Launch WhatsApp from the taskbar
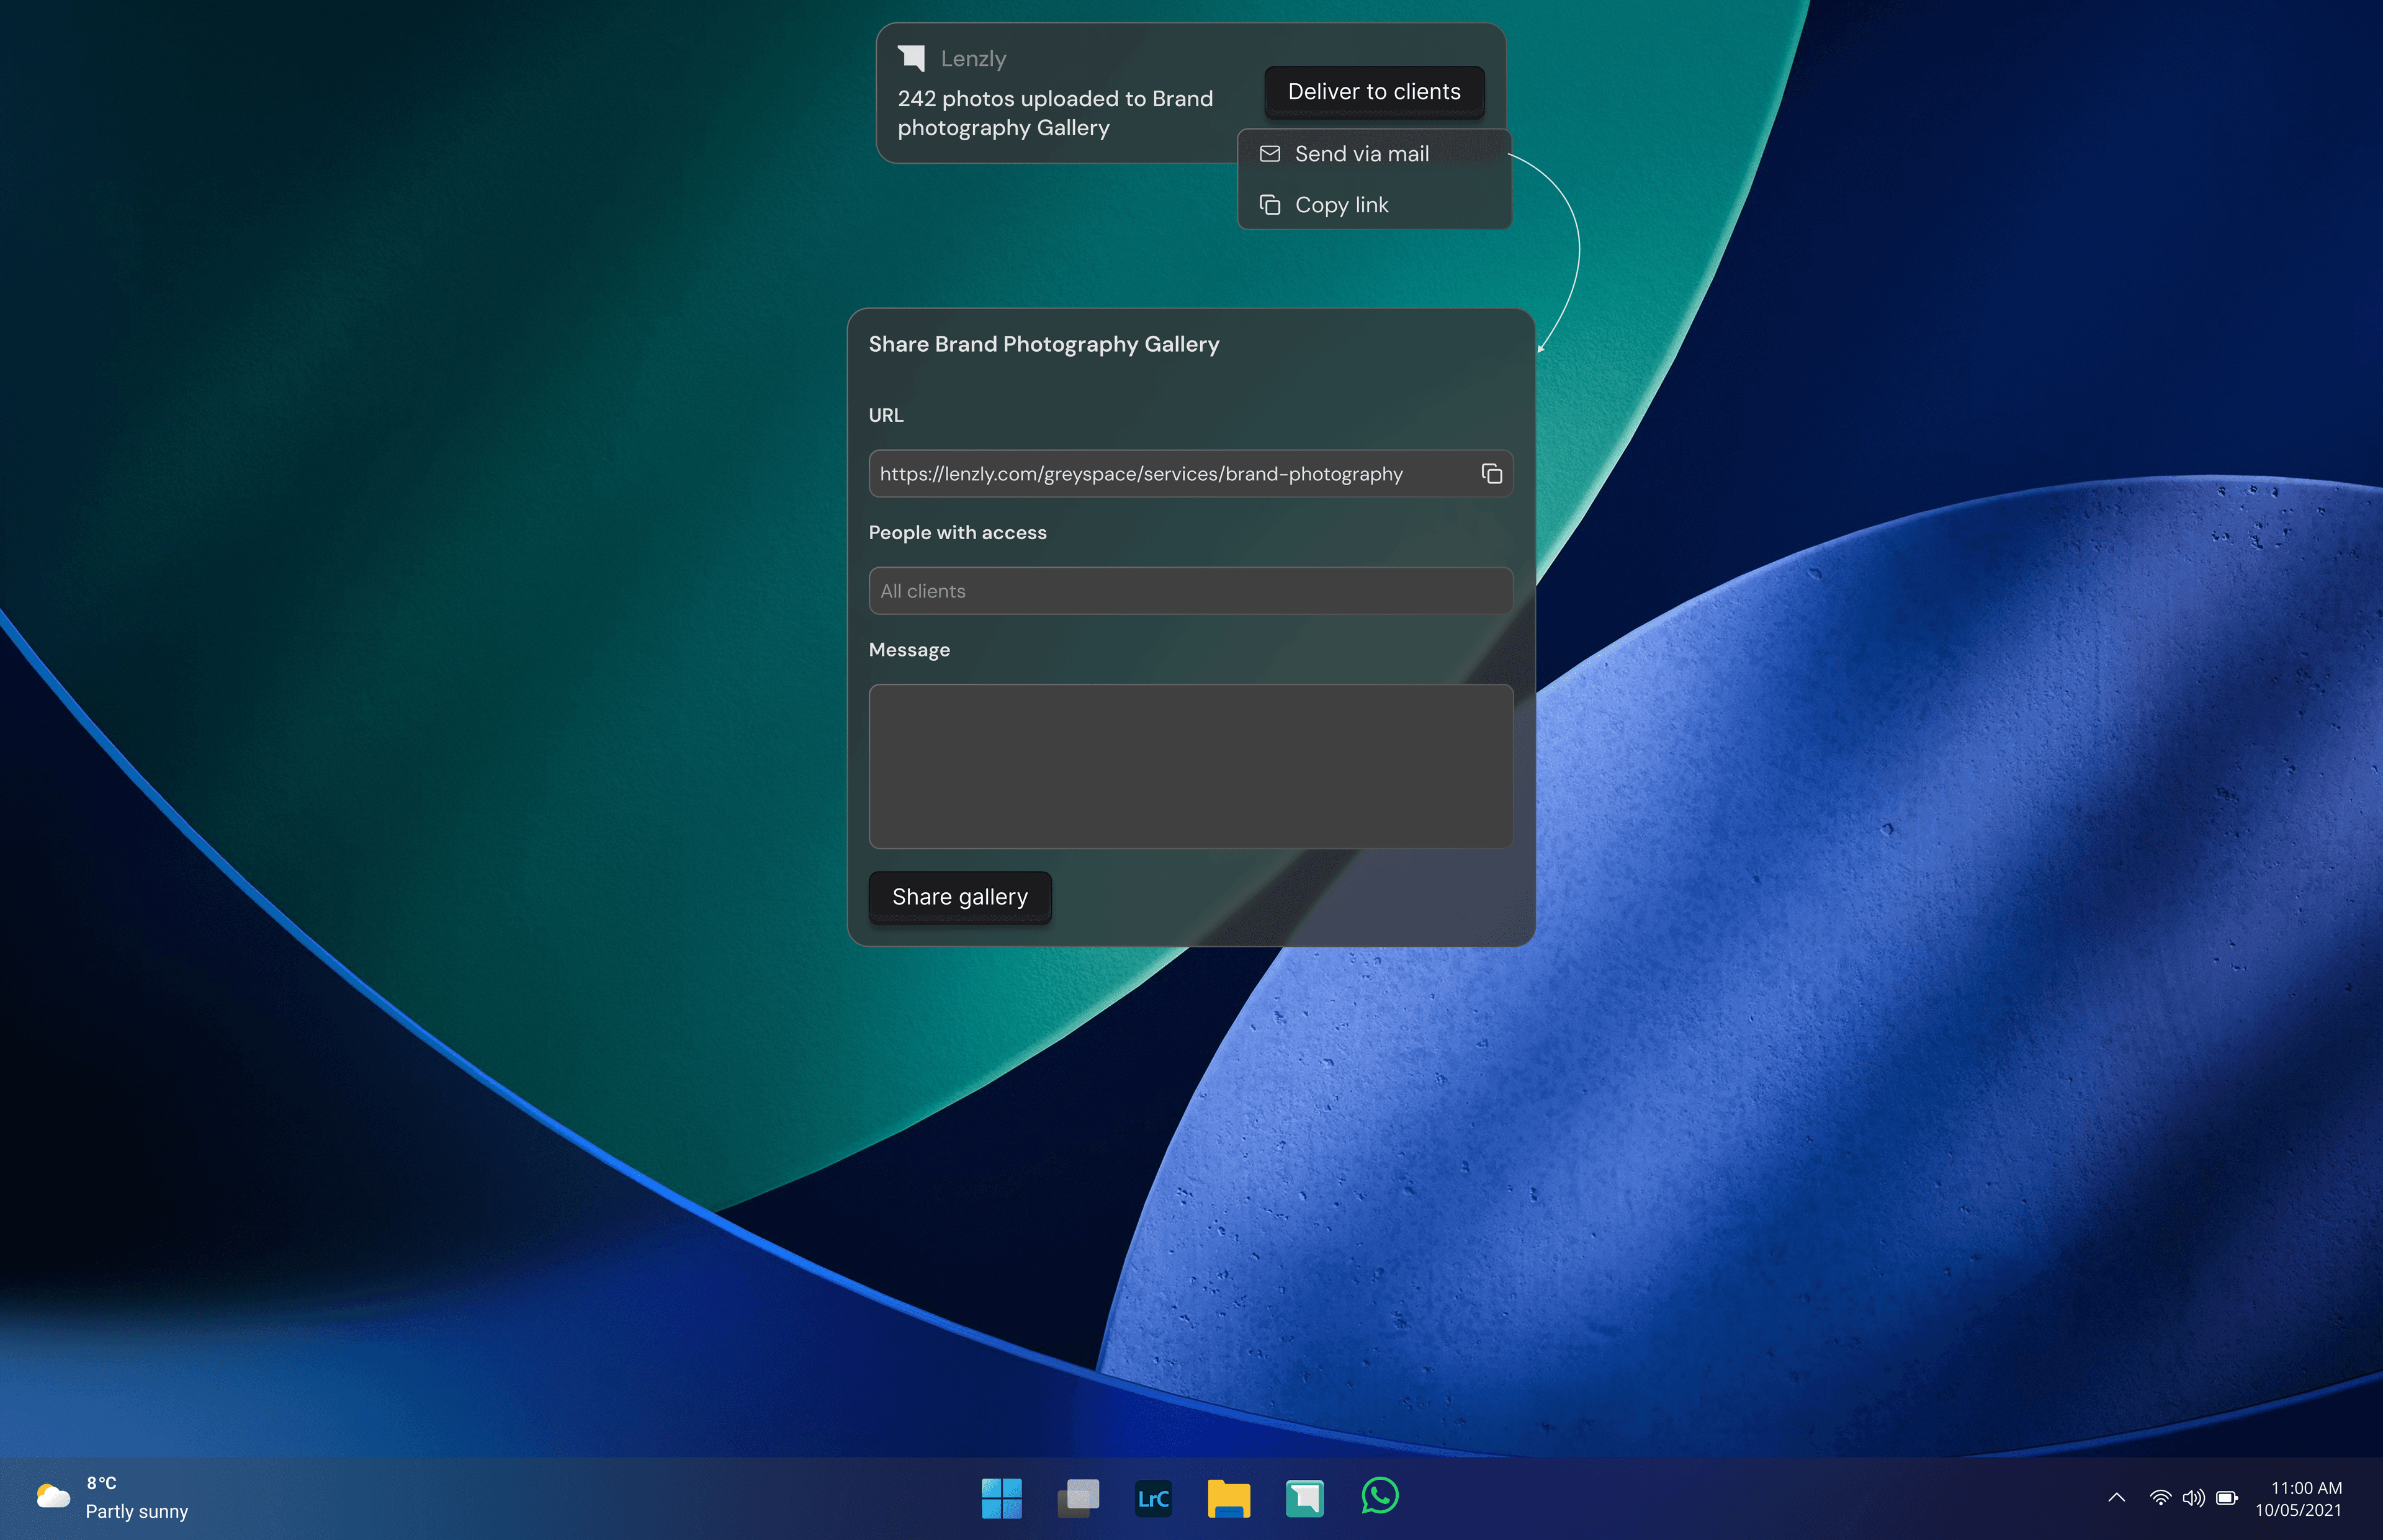The height and width of the screenshot is (1540, 2383). (1380, 1497)
